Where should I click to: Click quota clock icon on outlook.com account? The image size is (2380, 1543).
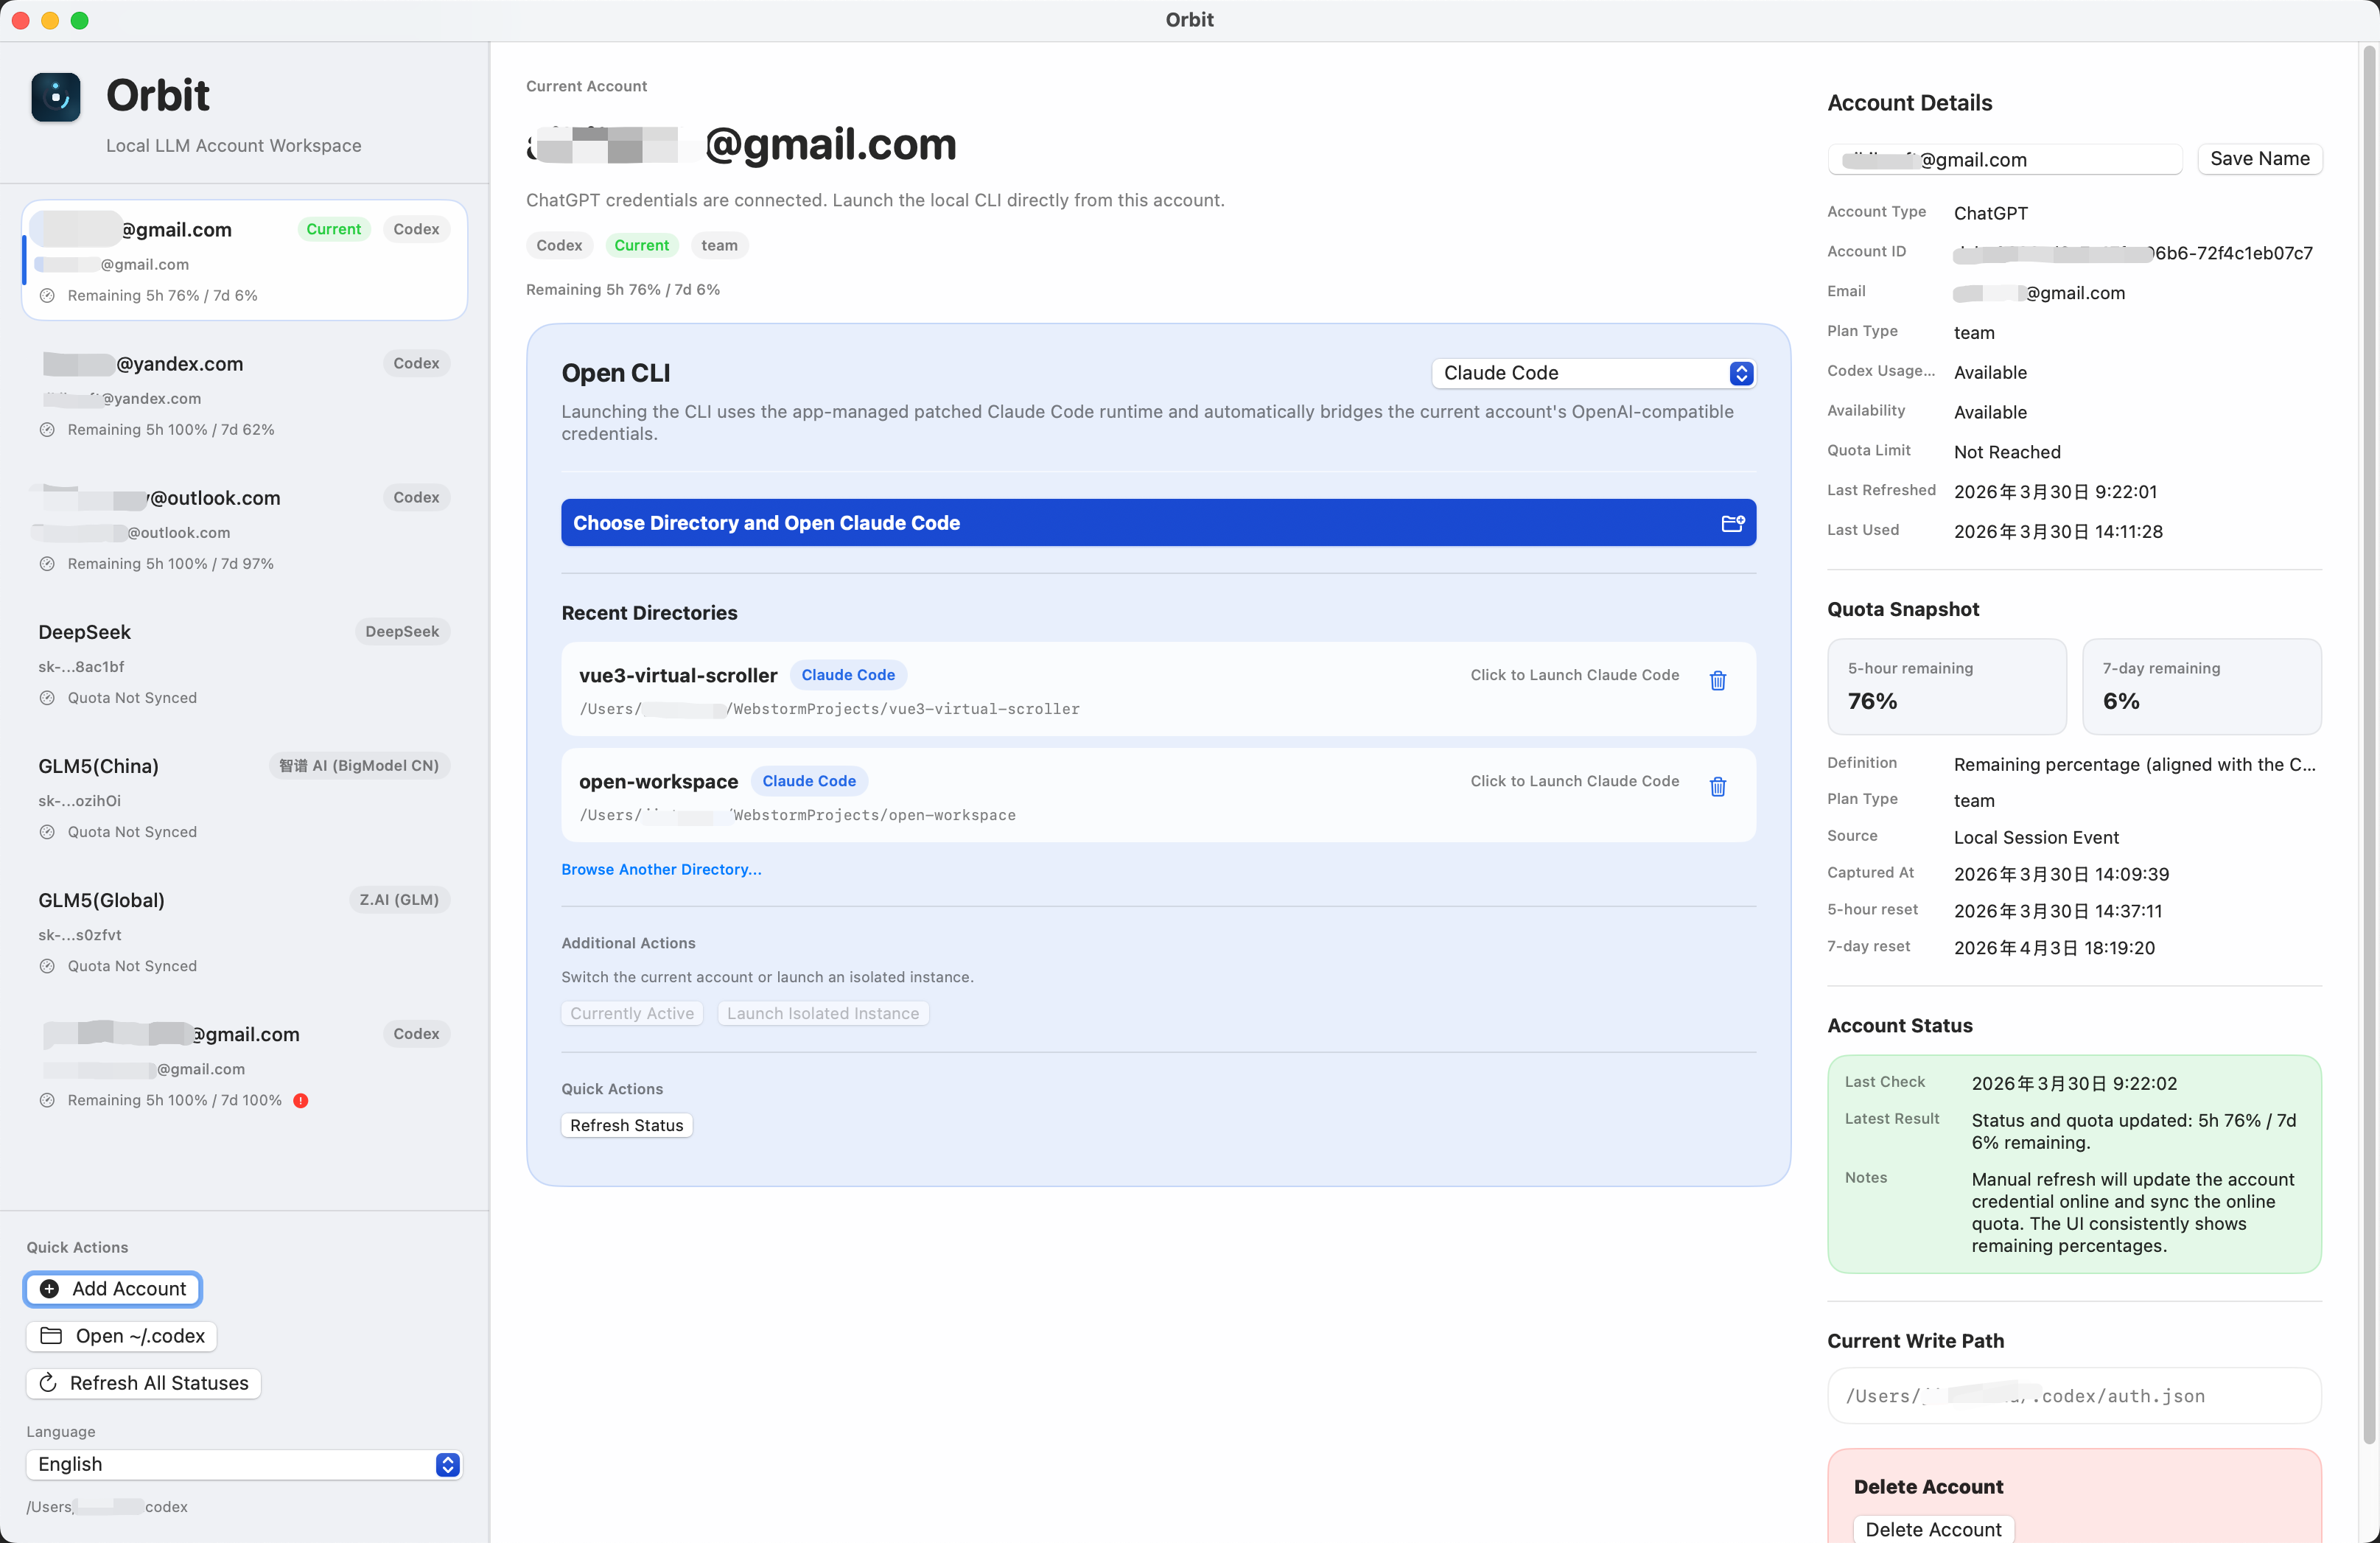pyautogui.click(x=47, y=564)
